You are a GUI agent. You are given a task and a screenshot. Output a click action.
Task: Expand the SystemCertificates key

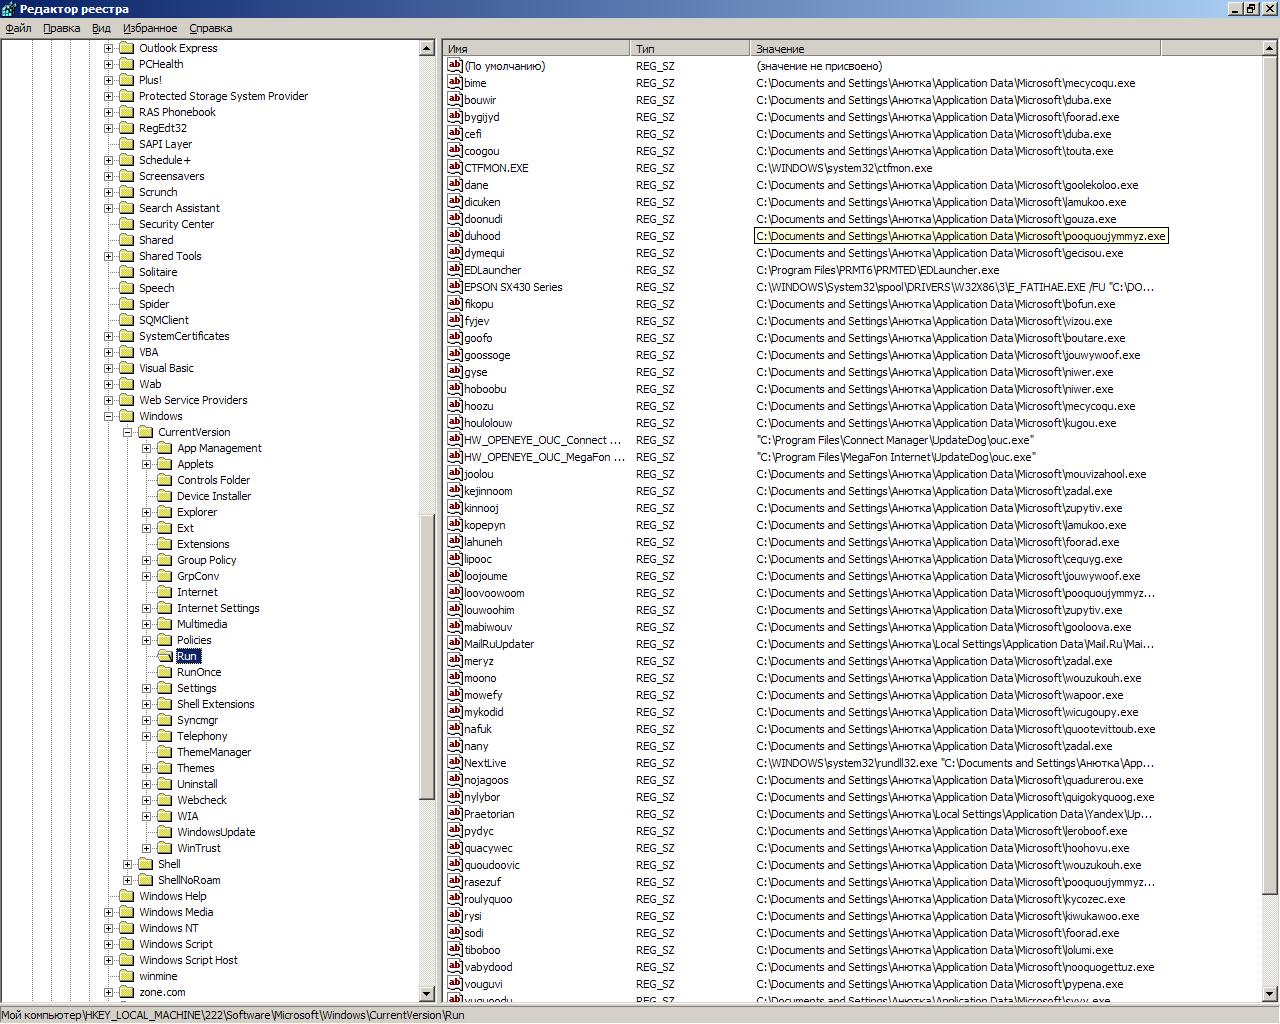(108, 336)
